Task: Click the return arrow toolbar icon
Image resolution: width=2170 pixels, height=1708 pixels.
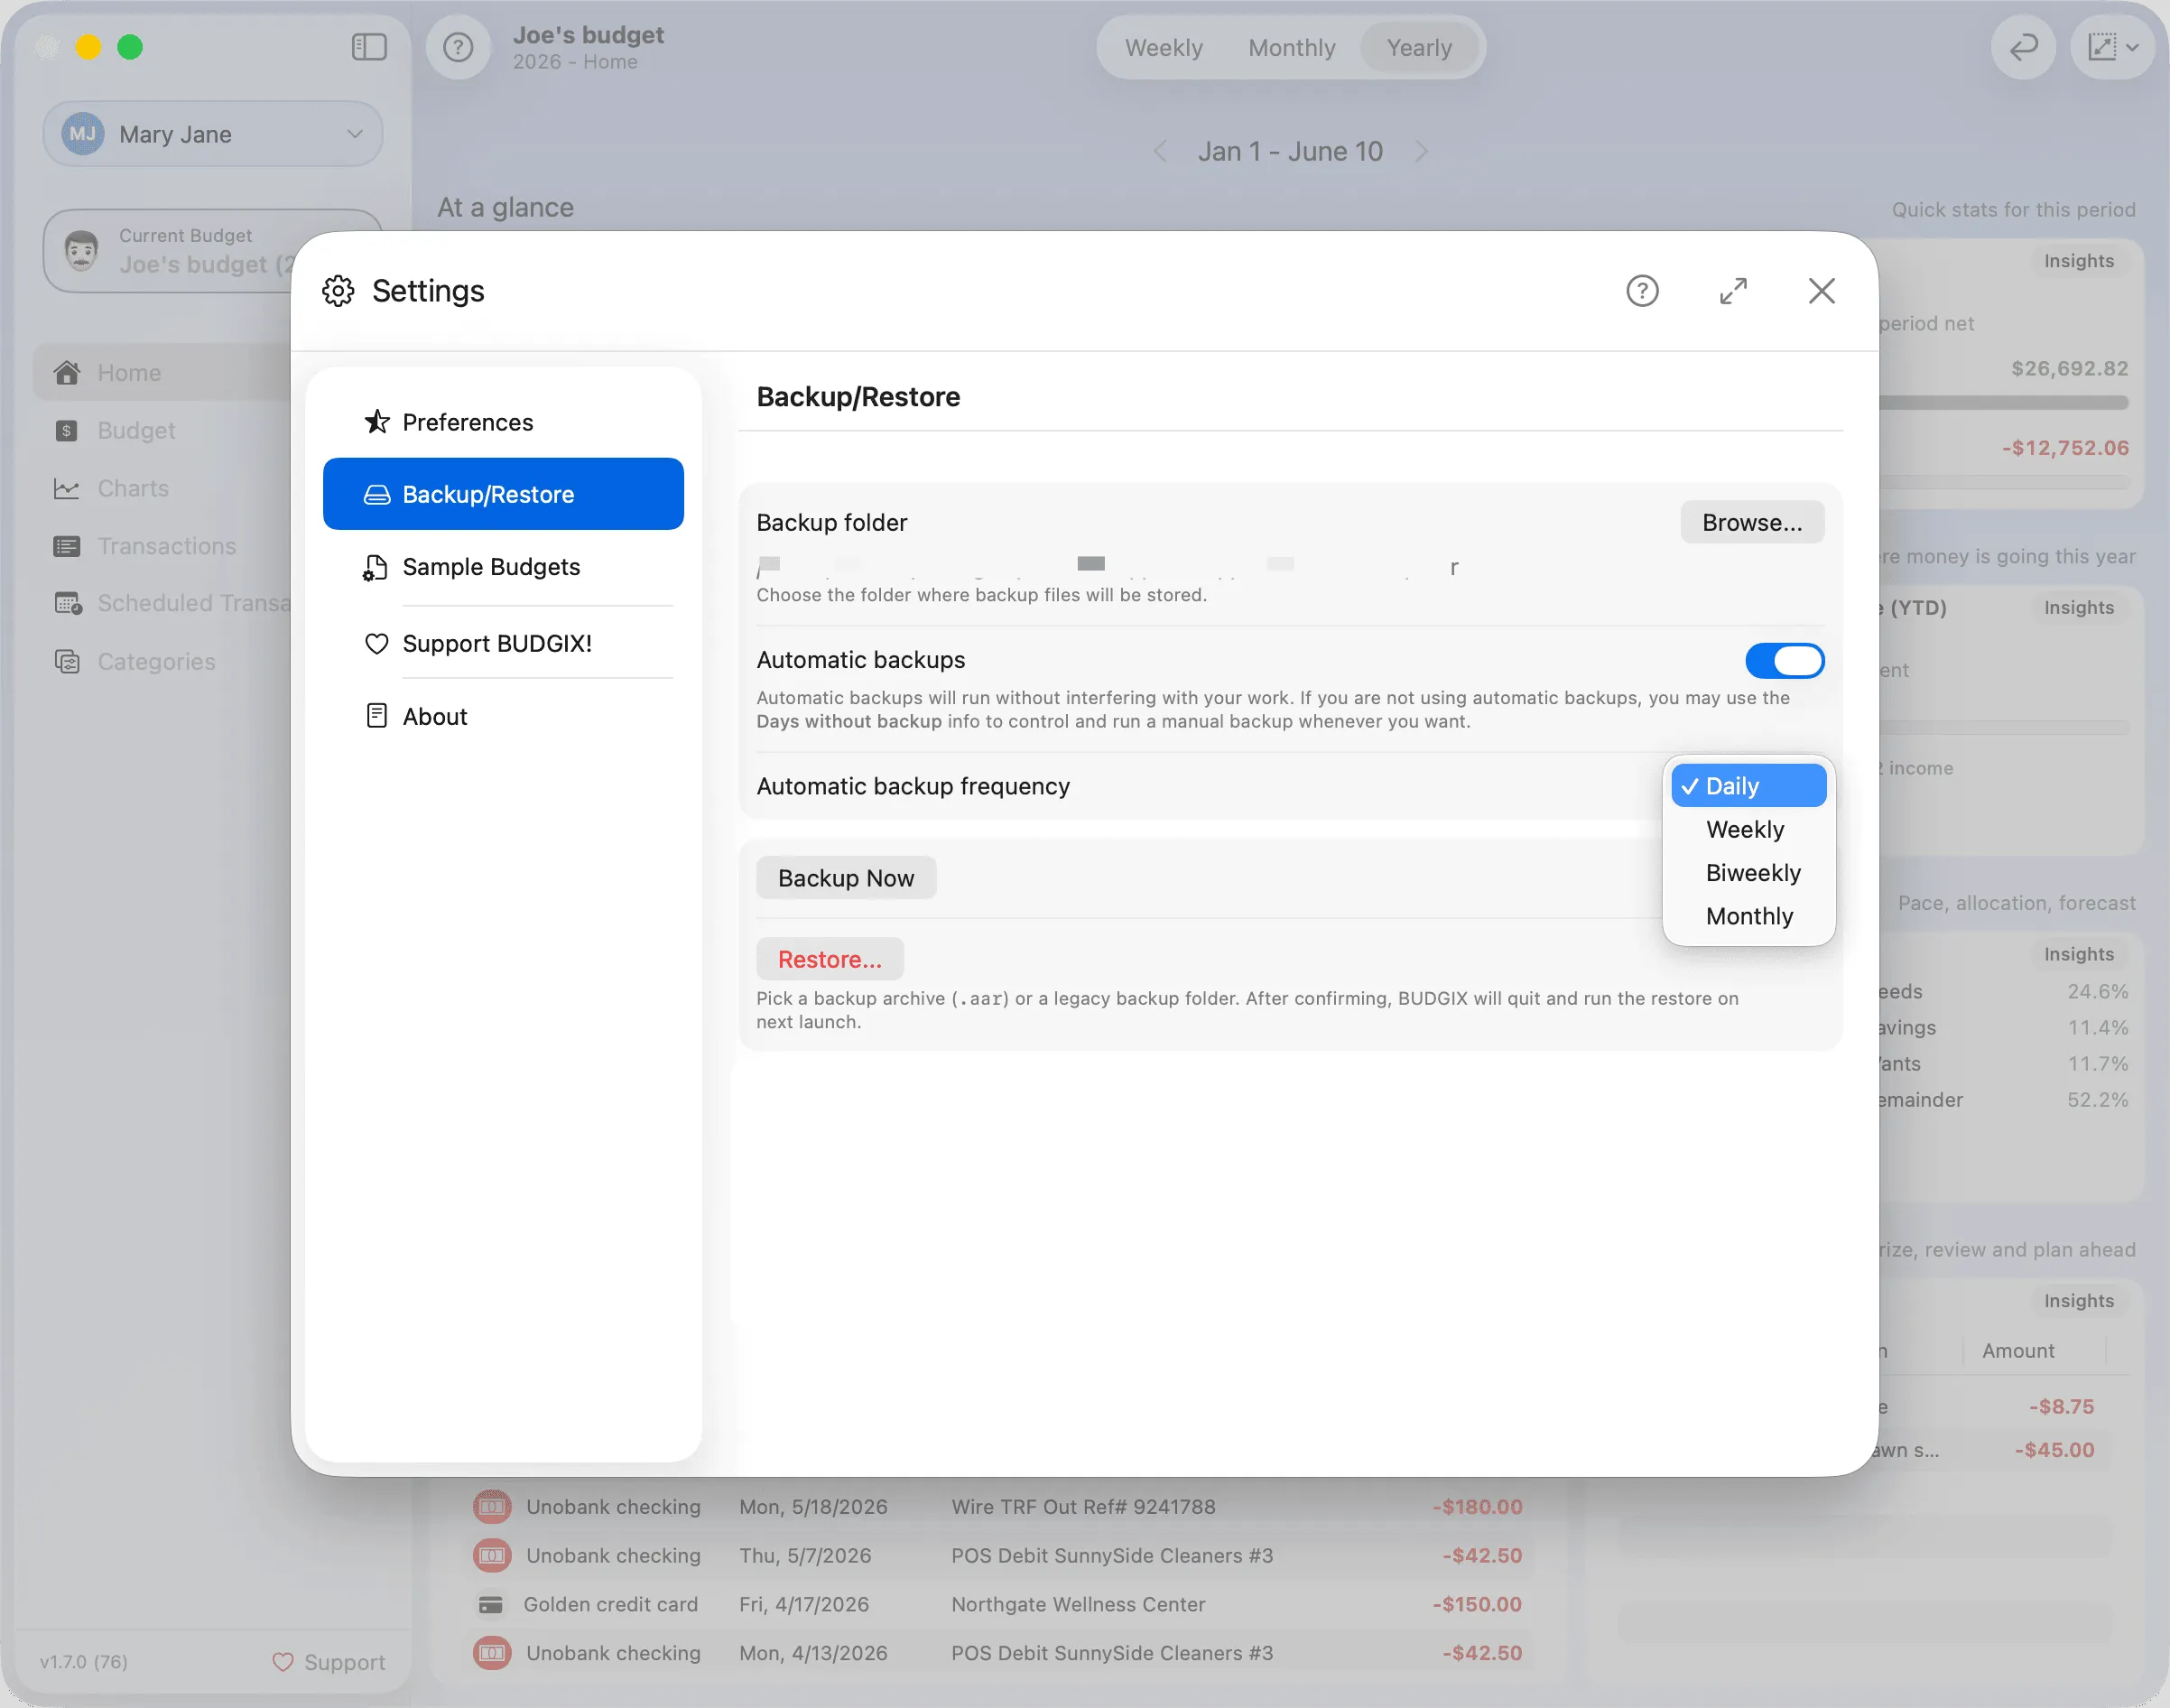Action: coord(2023,47)
